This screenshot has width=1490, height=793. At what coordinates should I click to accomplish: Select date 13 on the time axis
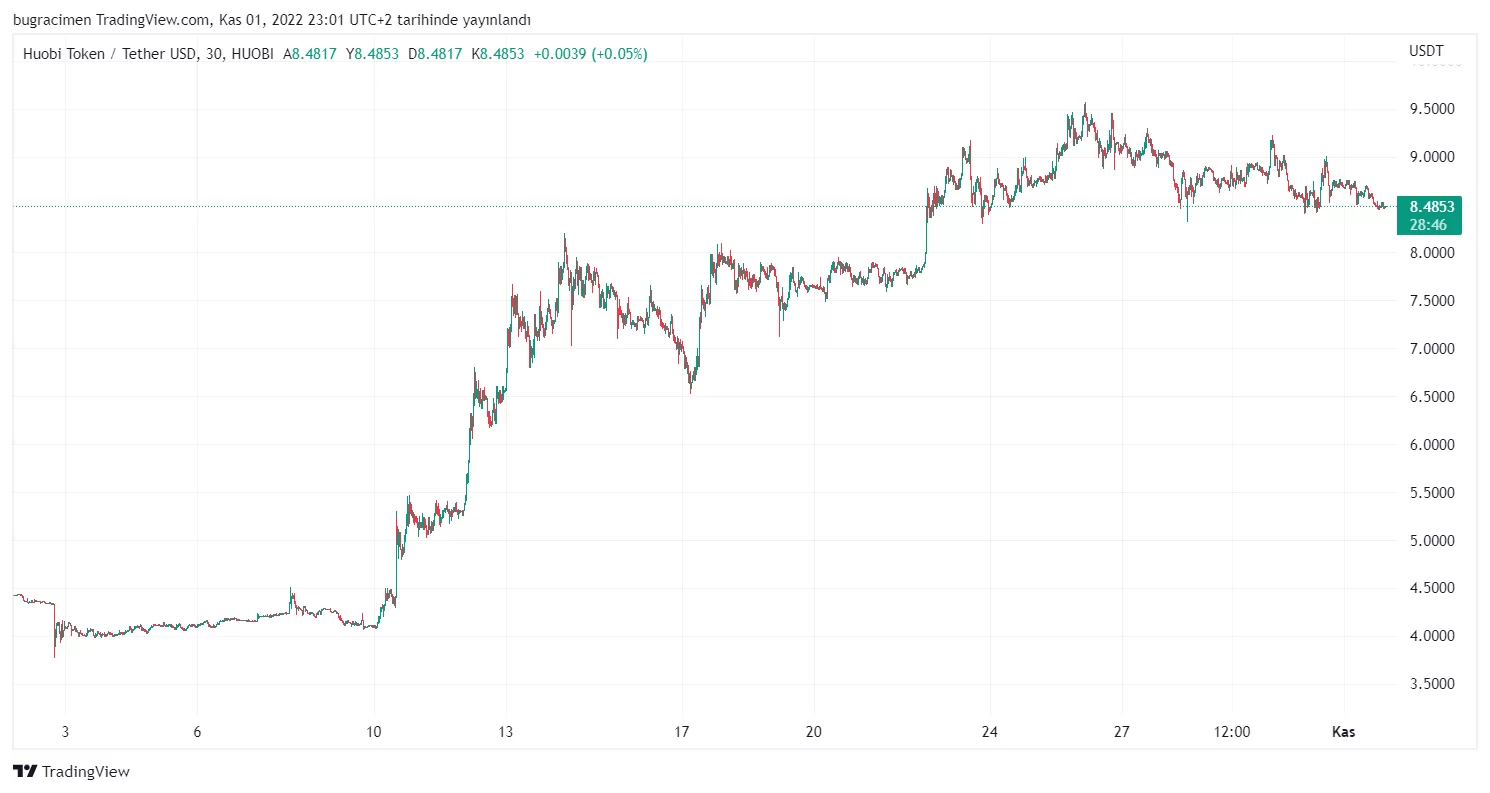507,732
